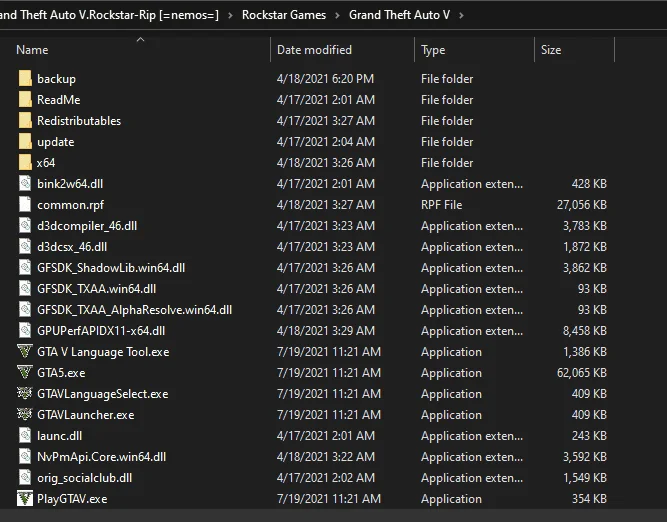This screenshot has height=522, width=667.
Task: Select the update folder name
Action: pyautogui.click(x=56, y=142)
